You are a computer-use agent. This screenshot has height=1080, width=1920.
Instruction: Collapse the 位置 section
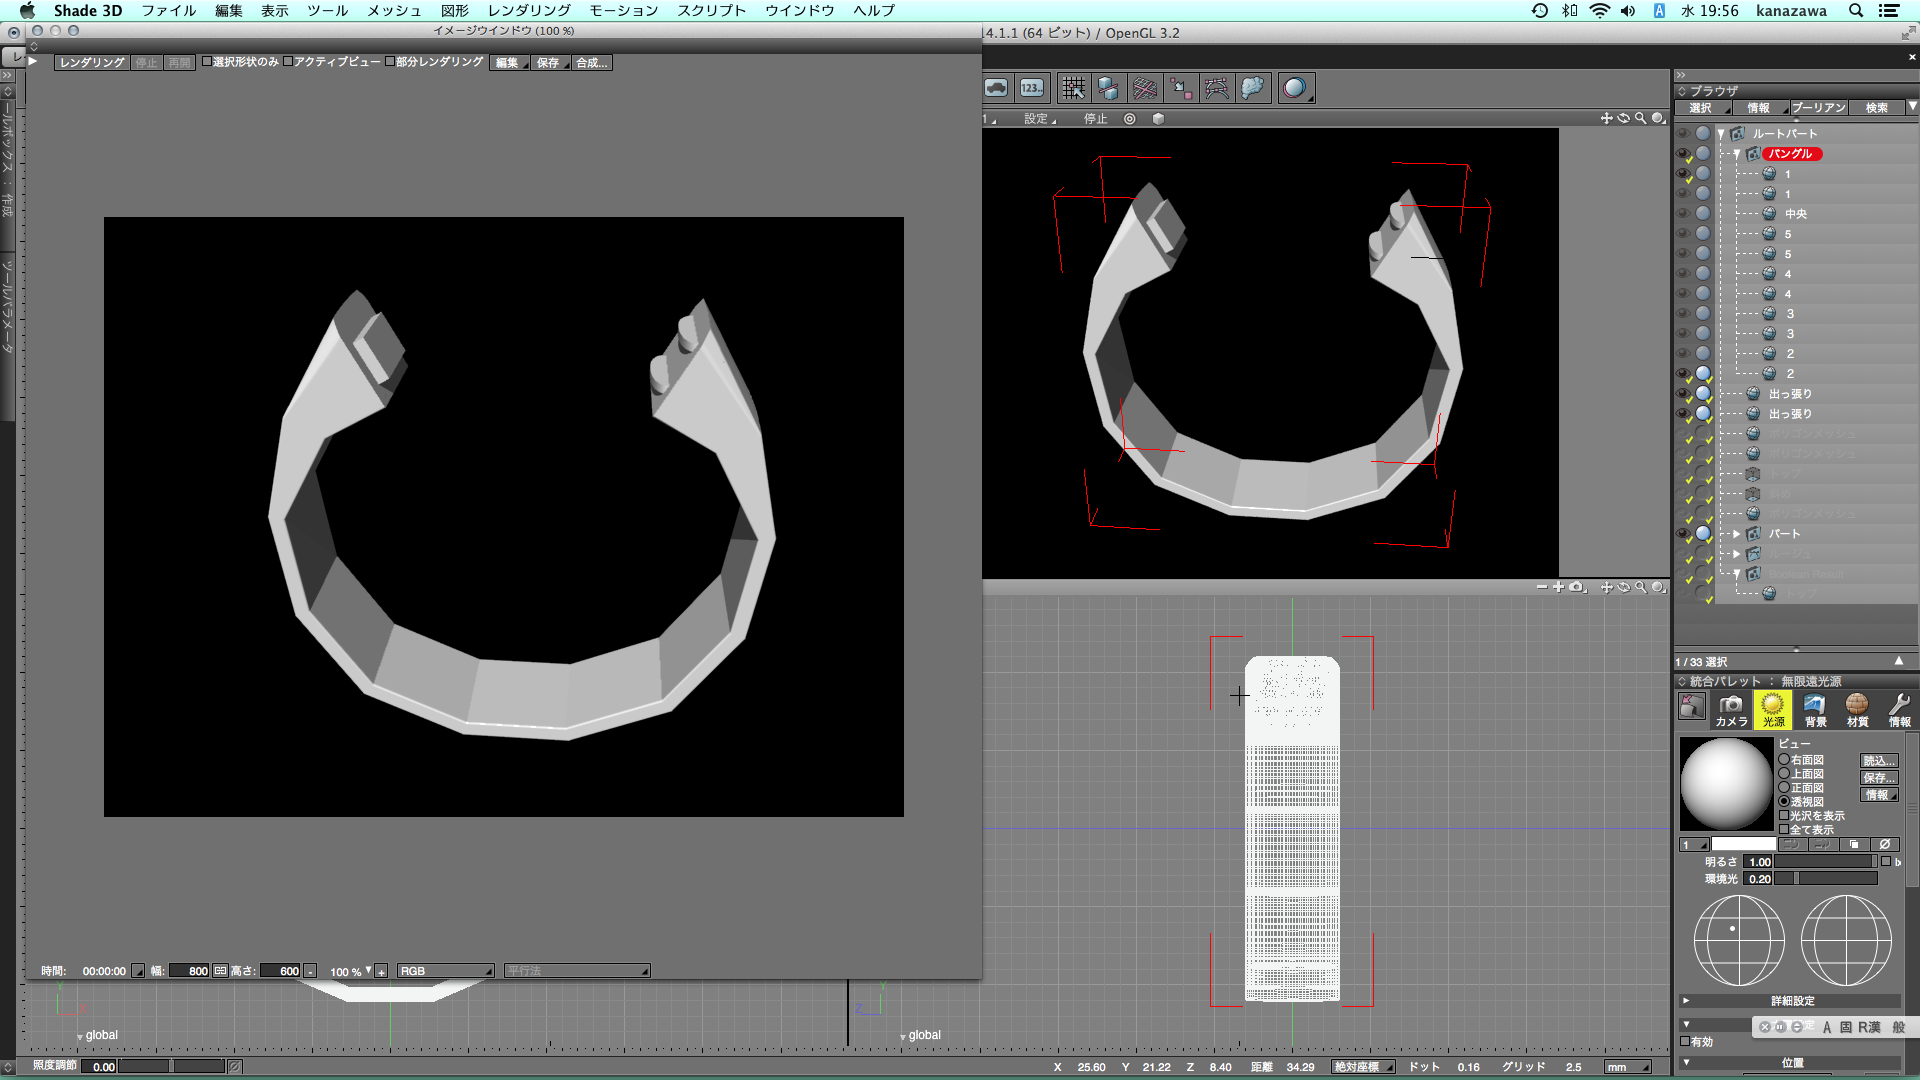coord(1686,1062)
